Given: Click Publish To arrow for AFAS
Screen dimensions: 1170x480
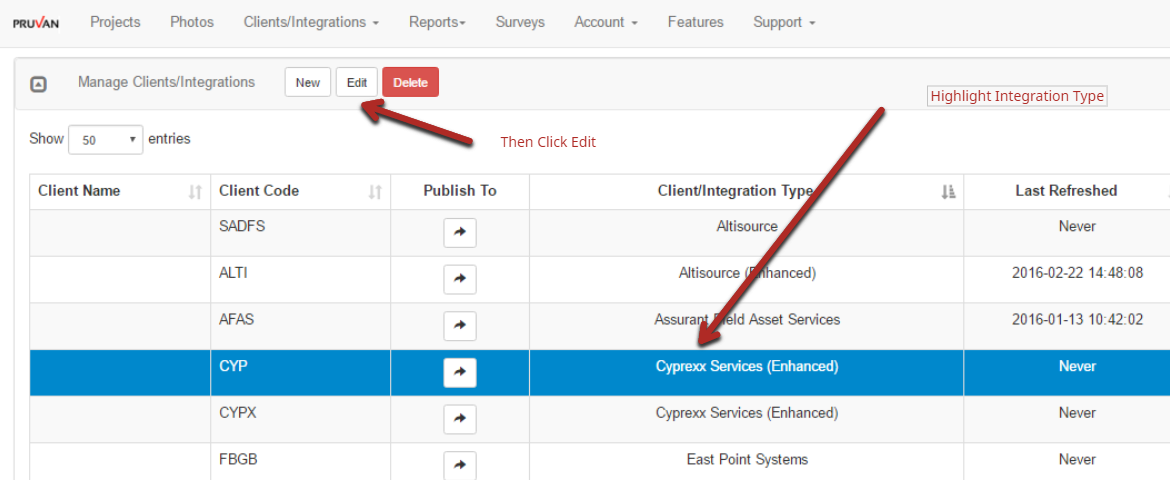Looking at the screenshot, I should [460, 326].
